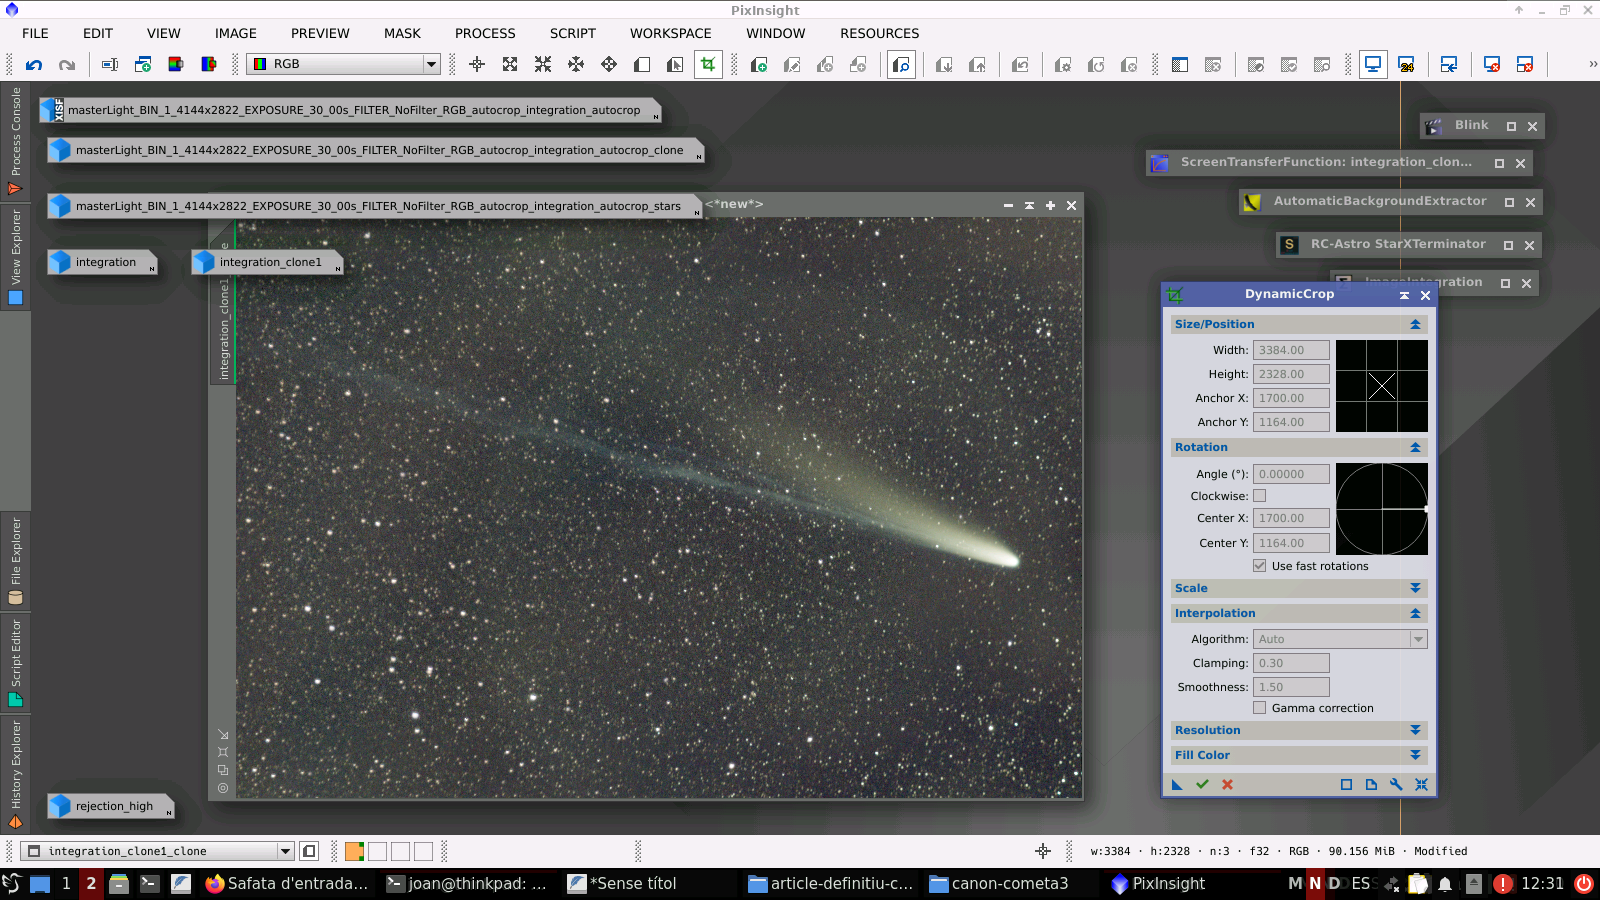This screenshot has height=900, width=1600.
Task: Select the integration image icon
Action: 104,262
